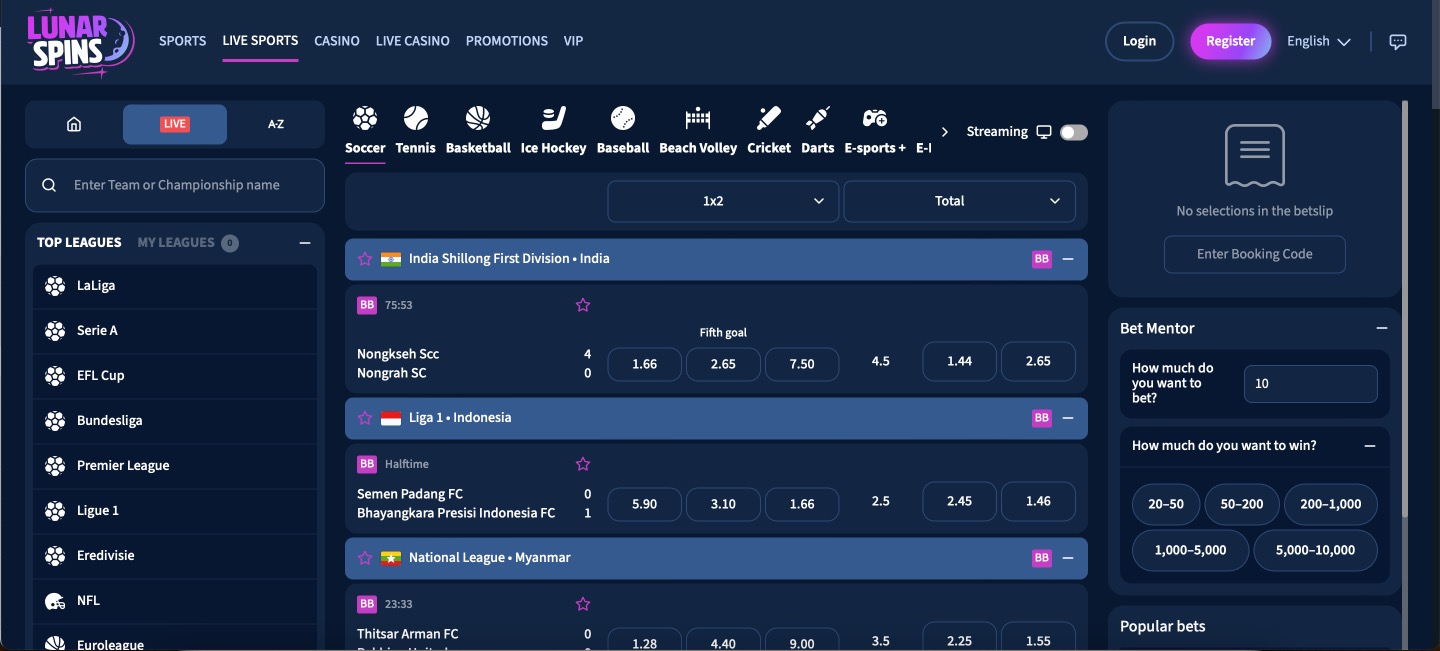Star the Semen Padang FC match
The height and width of the screenshot is (651, 1440).
pyautogui.click(x=583, y=464)
